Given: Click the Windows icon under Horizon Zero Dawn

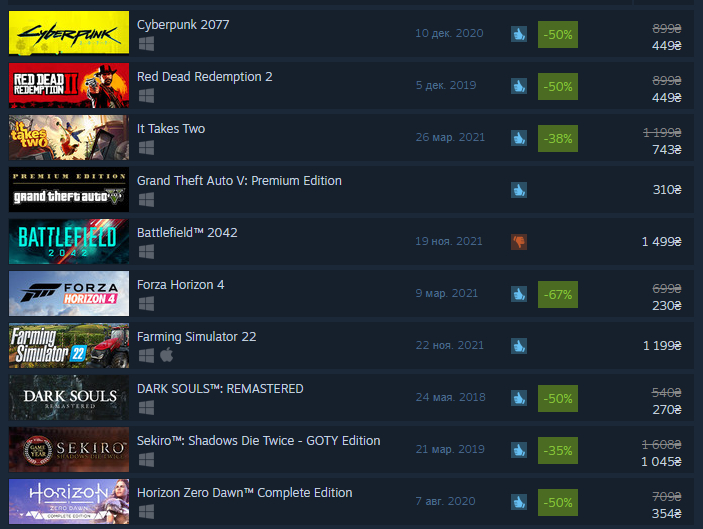Looking at the screenshot, I should 146,512.
